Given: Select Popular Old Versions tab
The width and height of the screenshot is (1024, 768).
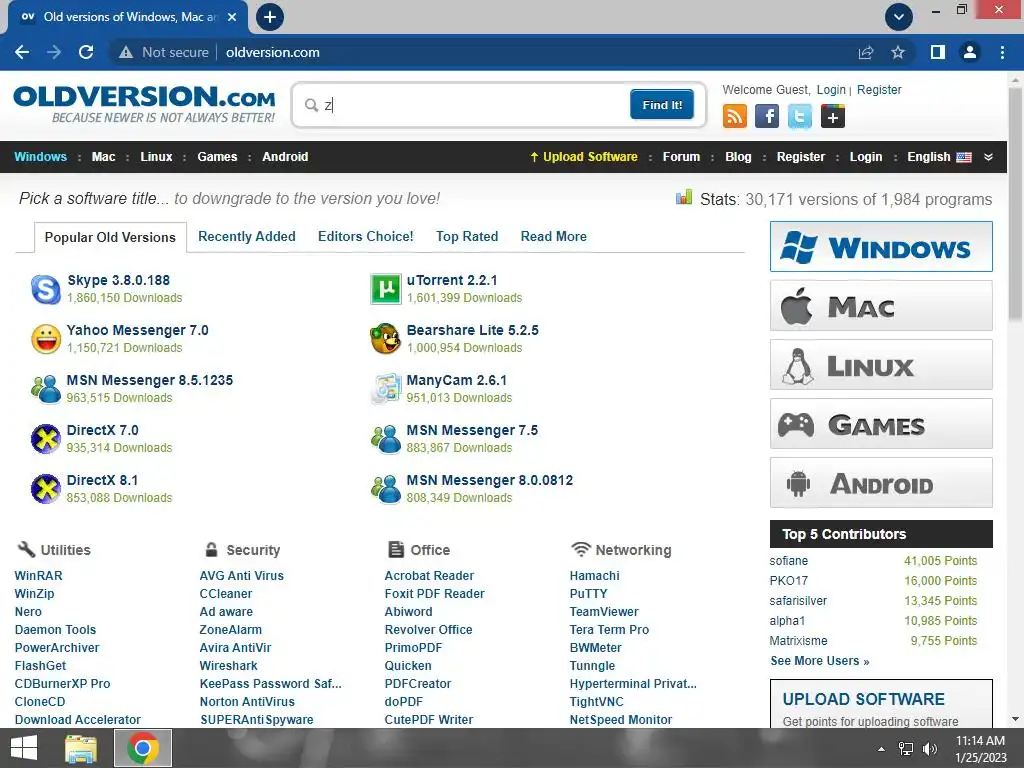Looking at the screenshot, I should click(x=110, y=238).
